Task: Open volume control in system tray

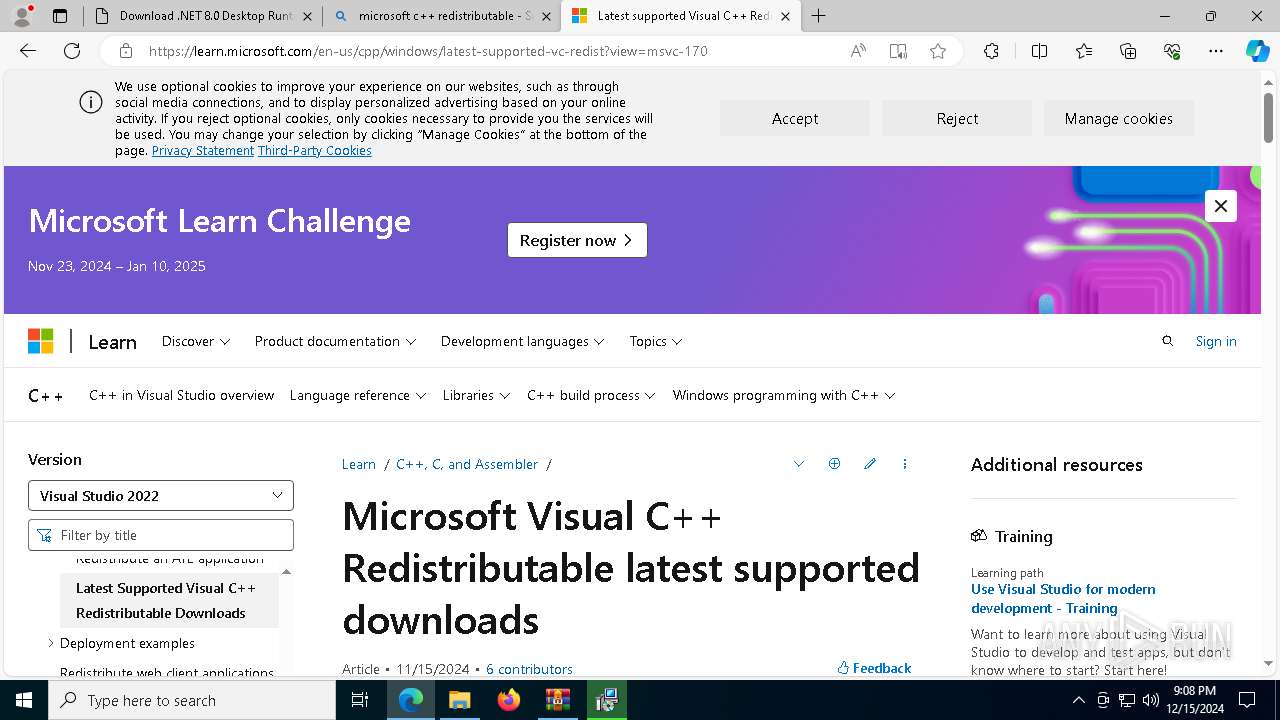Action: click(1150, 700)
